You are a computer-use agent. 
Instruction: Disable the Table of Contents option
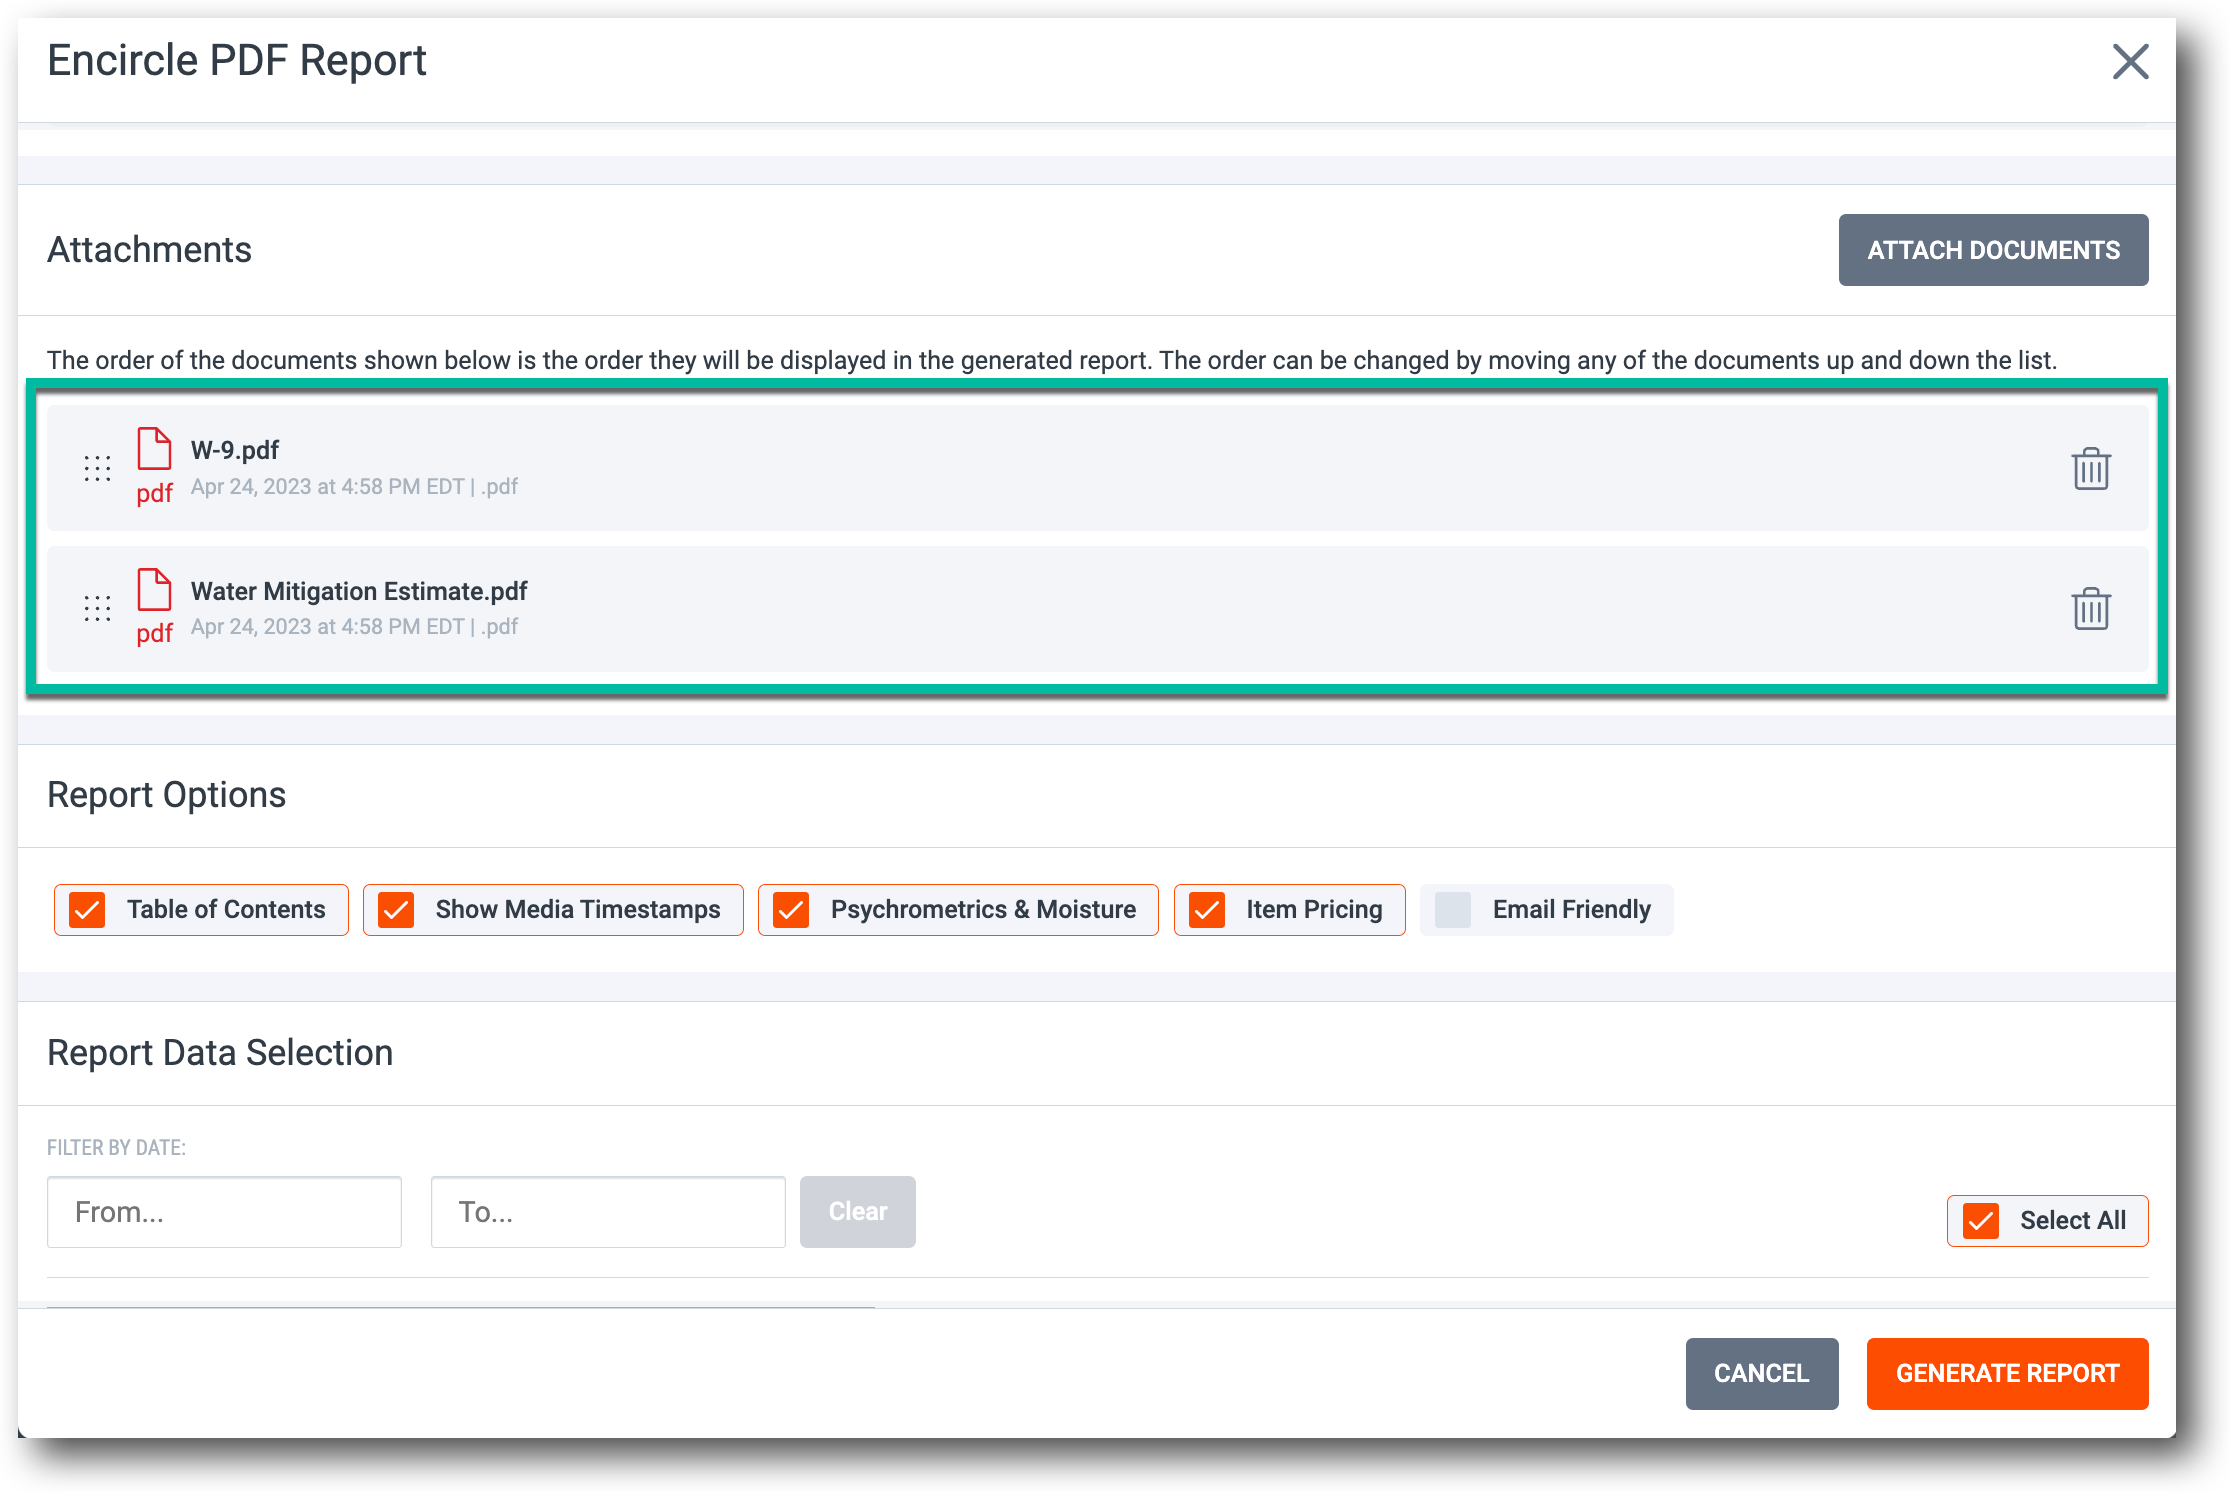pos(88,909)
